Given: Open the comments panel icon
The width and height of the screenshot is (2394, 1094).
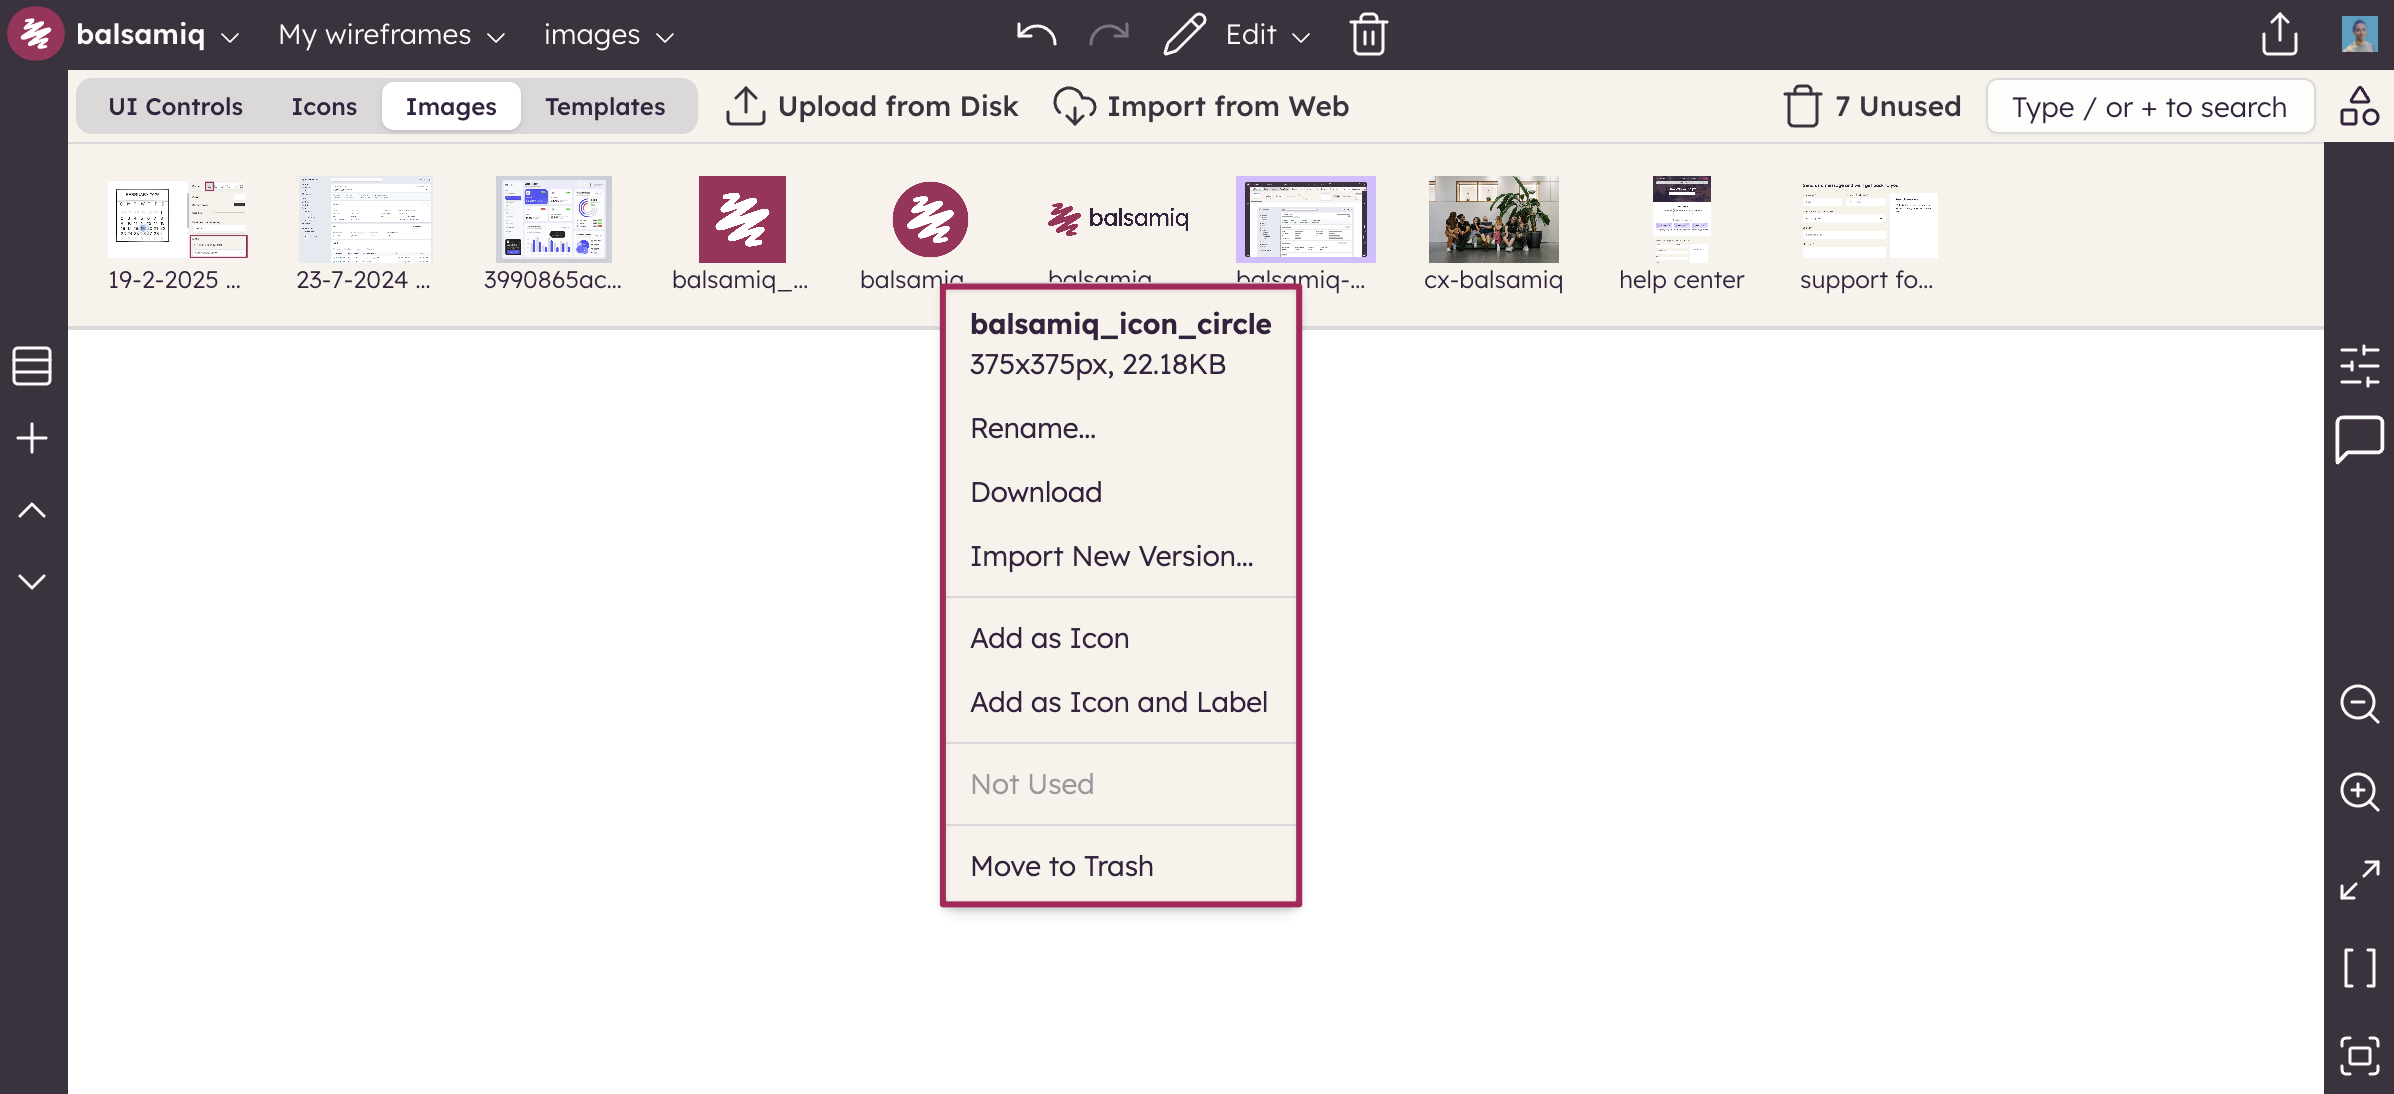Looking at the screenshot, I should (2359, 439).
